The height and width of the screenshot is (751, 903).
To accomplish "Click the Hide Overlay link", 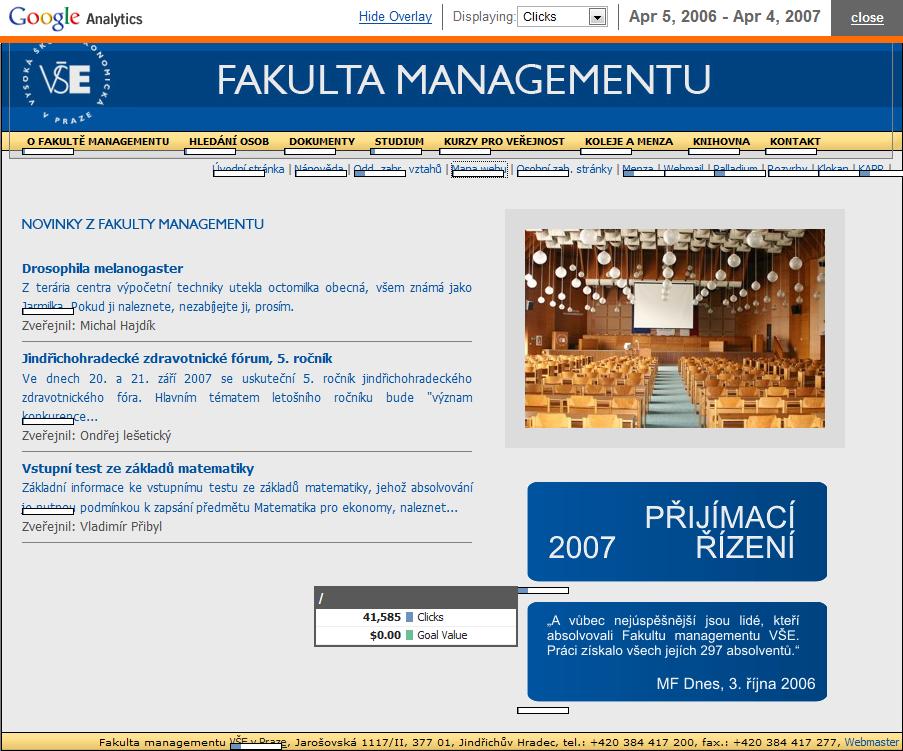I will pos(395,17).
